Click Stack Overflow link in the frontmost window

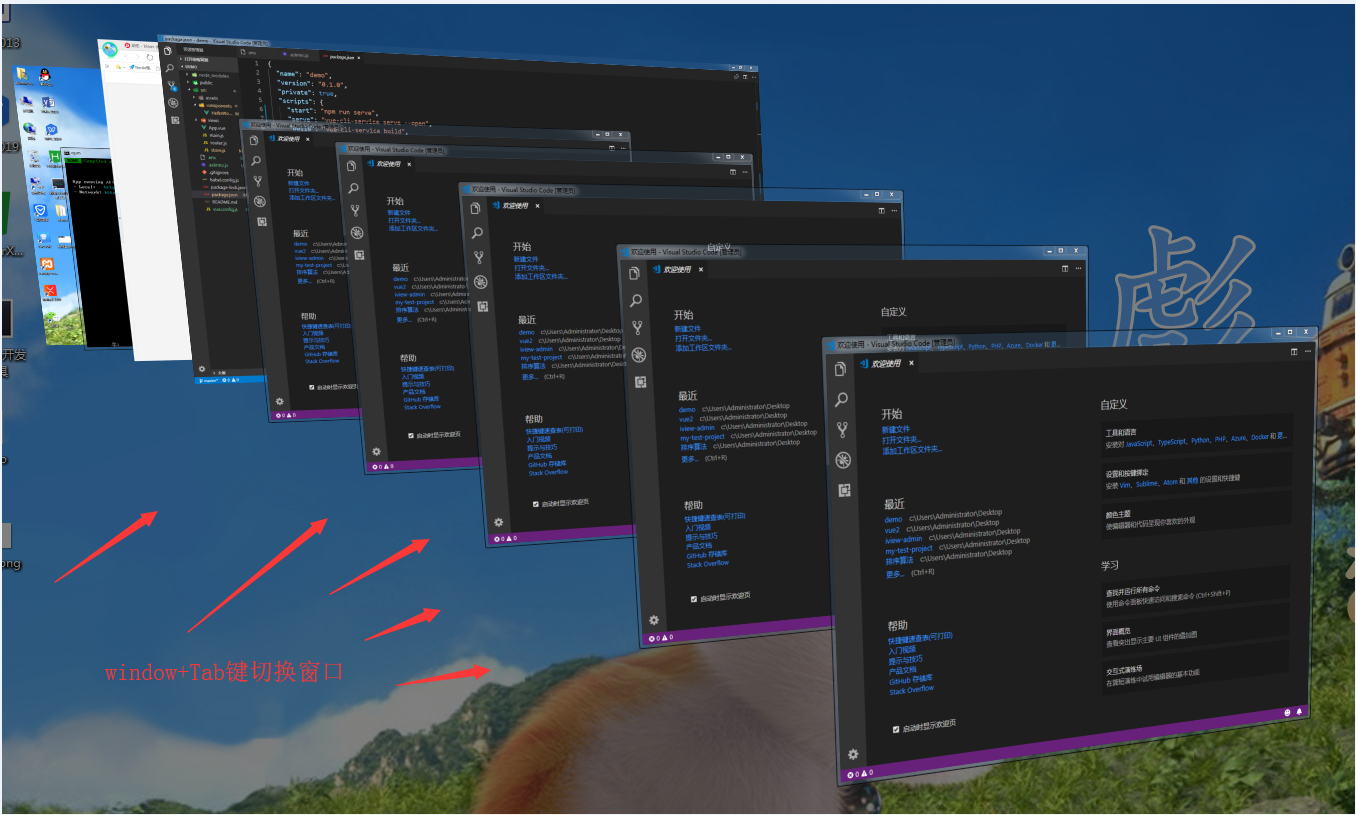tap(912, 689)
